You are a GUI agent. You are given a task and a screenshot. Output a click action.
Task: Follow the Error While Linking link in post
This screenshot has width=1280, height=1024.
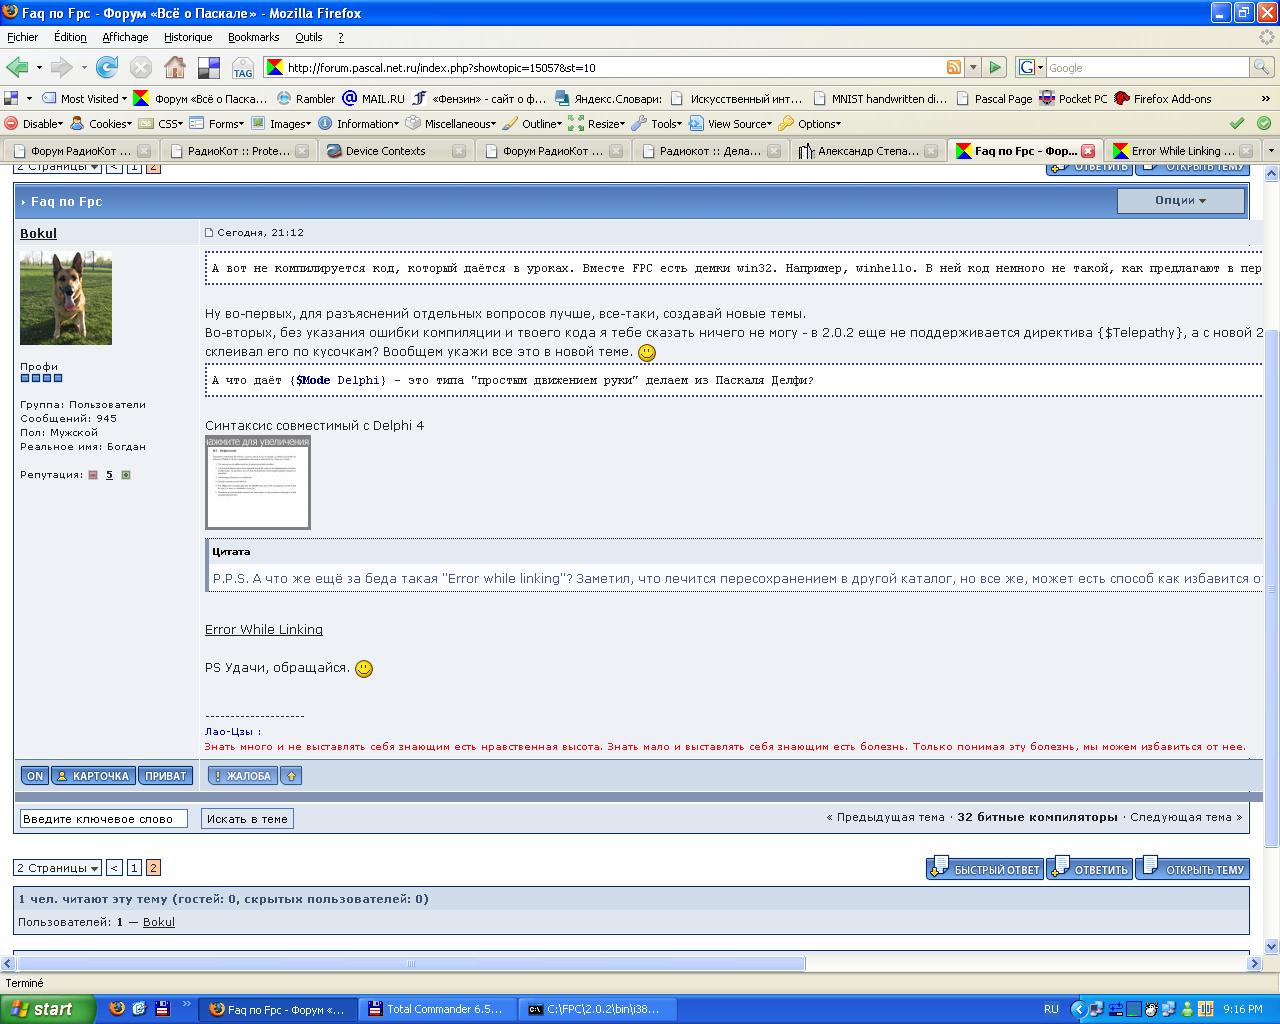pyautogui.click(x=264, y=629)
